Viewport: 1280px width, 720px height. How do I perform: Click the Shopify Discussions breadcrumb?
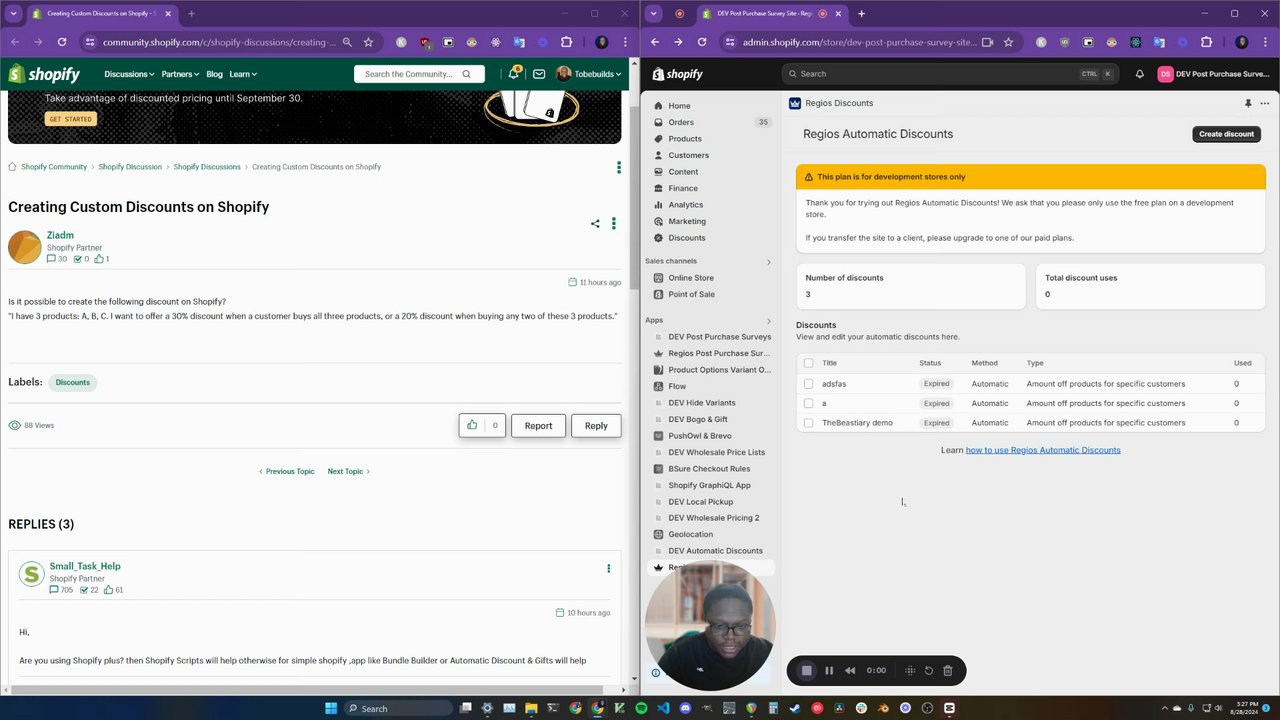click(x=207, y=167)
